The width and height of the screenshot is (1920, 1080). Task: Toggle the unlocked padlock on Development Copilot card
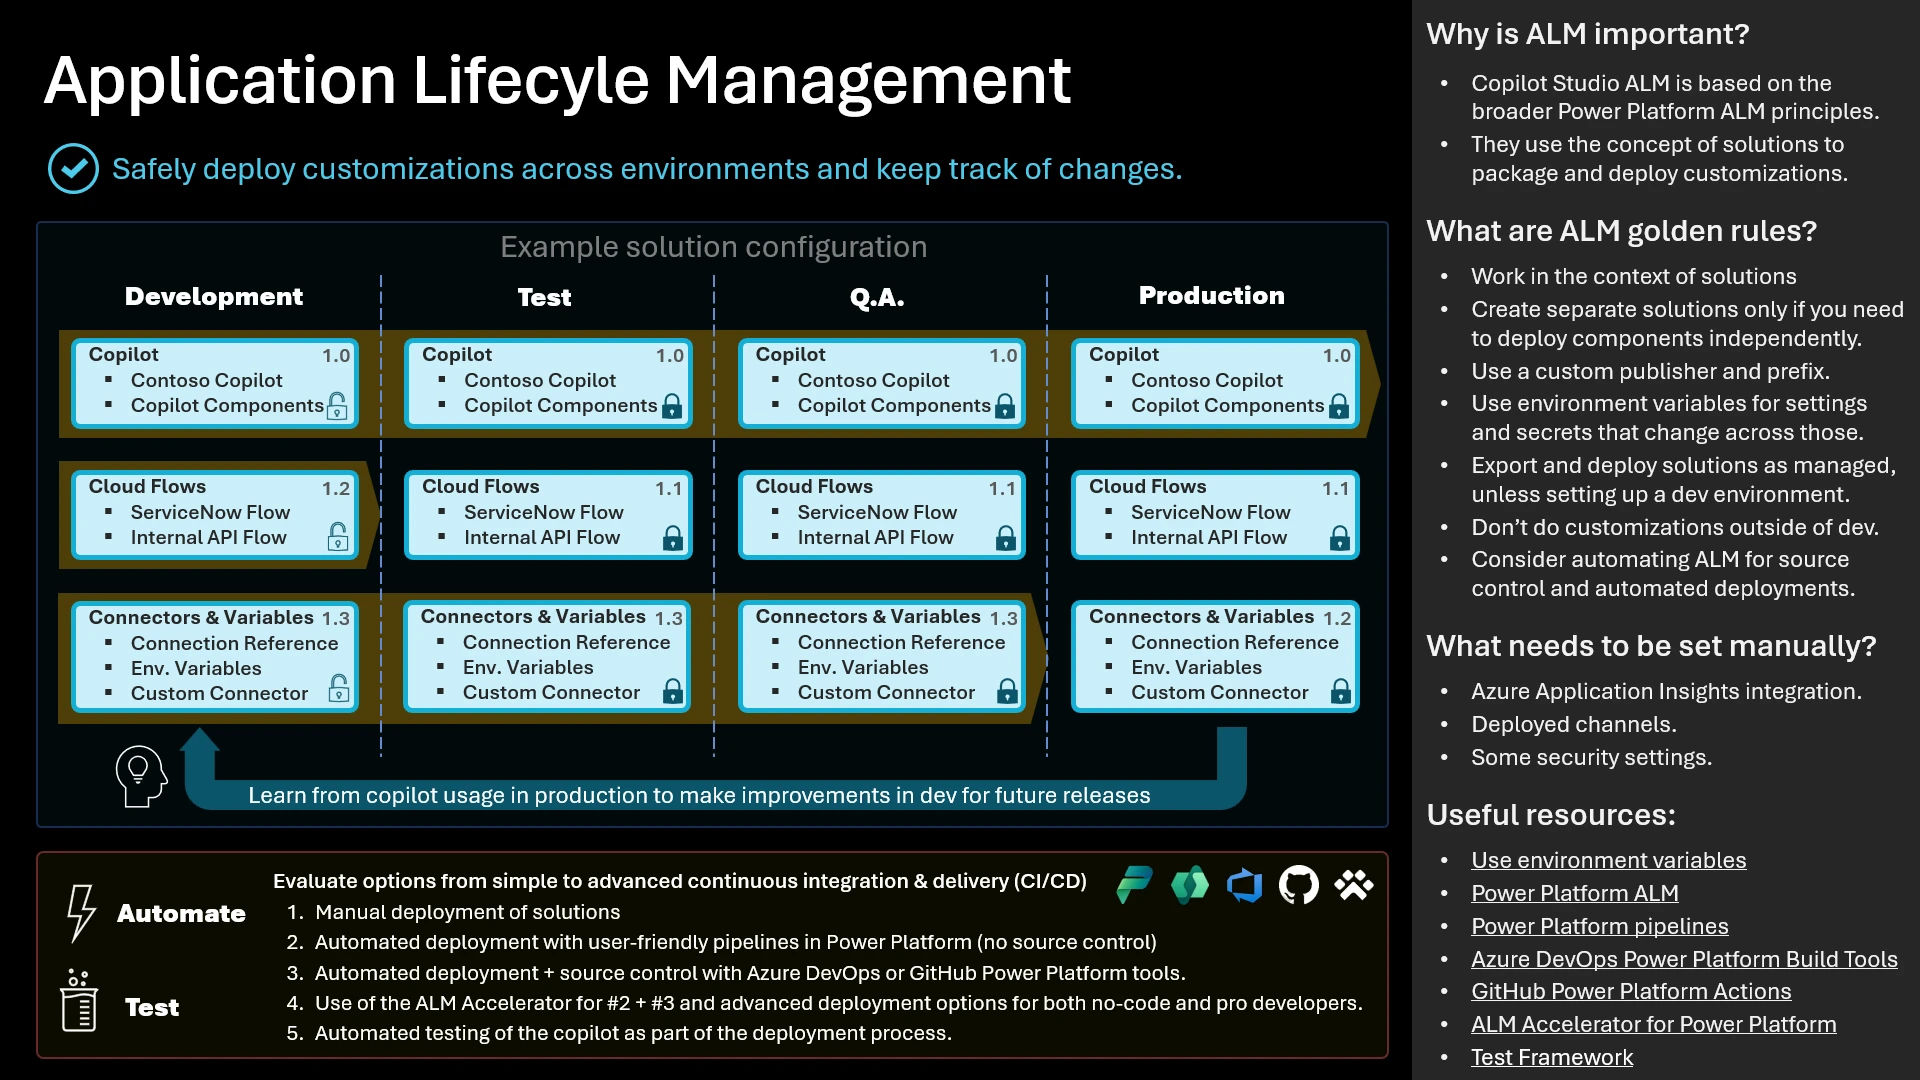pyautogui.click(x=338, y=406)
